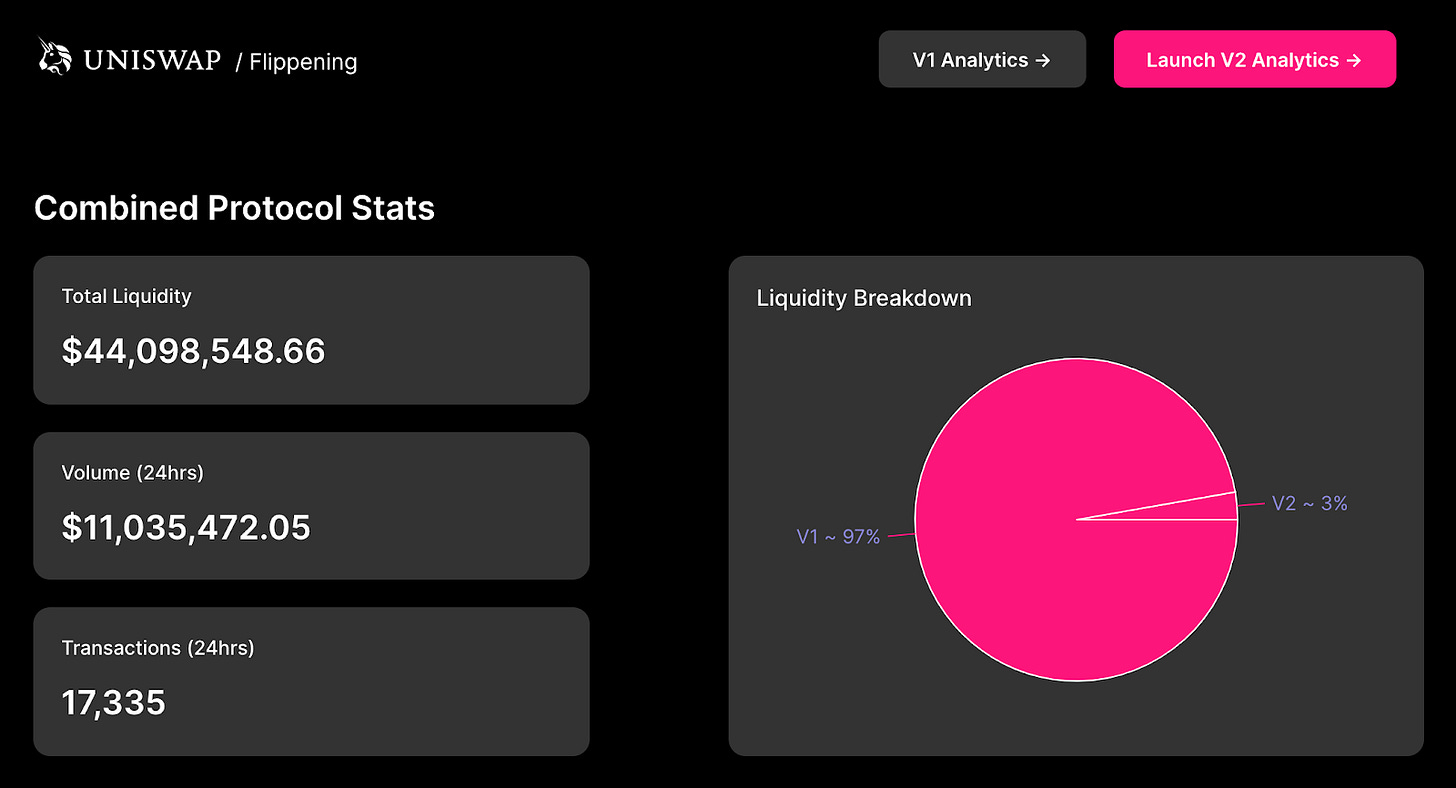
Task: Click the Total Liquidity label
Action: click(x=126, y=296)
